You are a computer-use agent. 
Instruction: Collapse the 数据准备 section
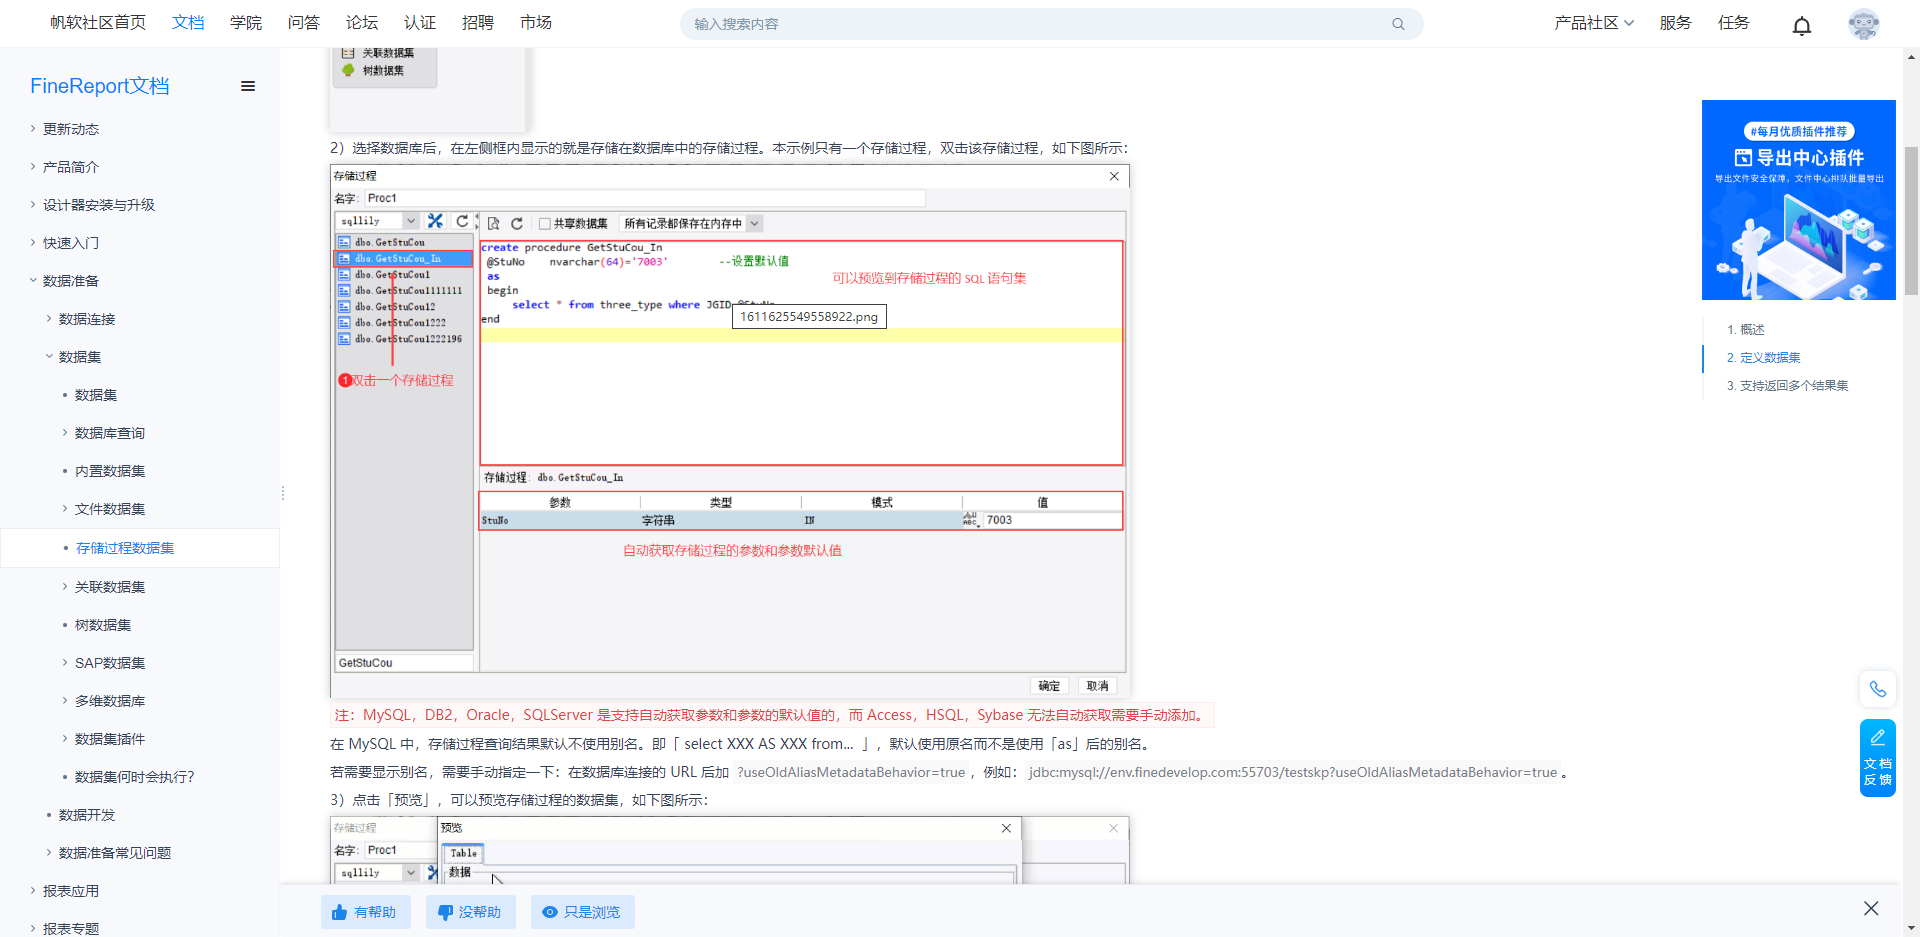(x=71, y=281)
